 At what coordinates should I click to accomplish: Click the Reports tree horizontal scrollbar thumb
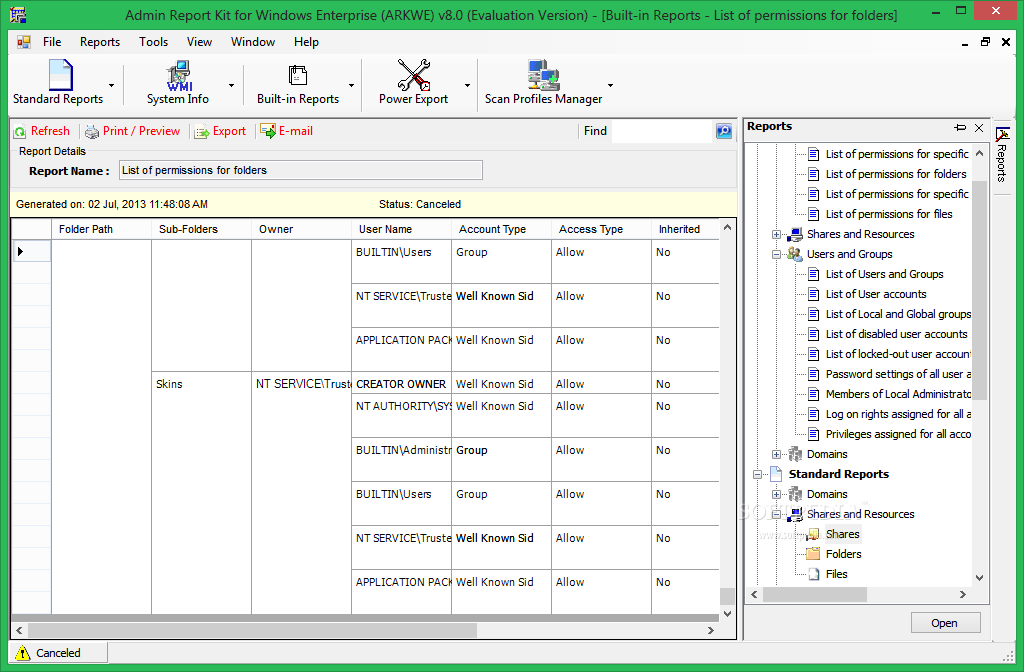[x=815, y=594]
